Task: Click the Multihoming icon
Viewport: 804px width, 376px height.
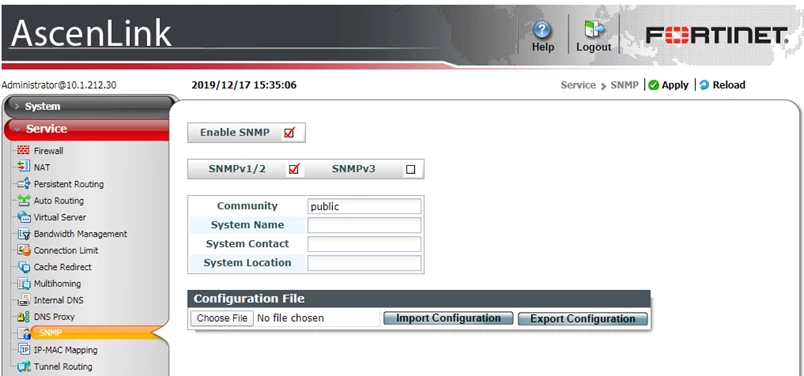Action: click(x=24, y=283)
